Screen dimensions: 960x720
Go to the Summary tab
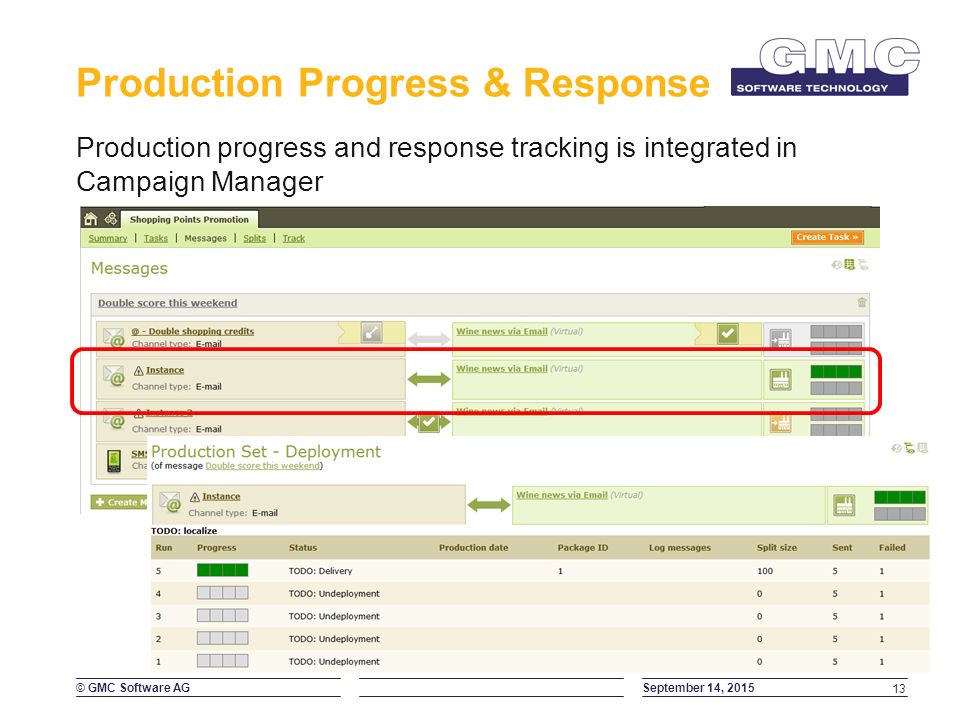click(x=108, y=238)
